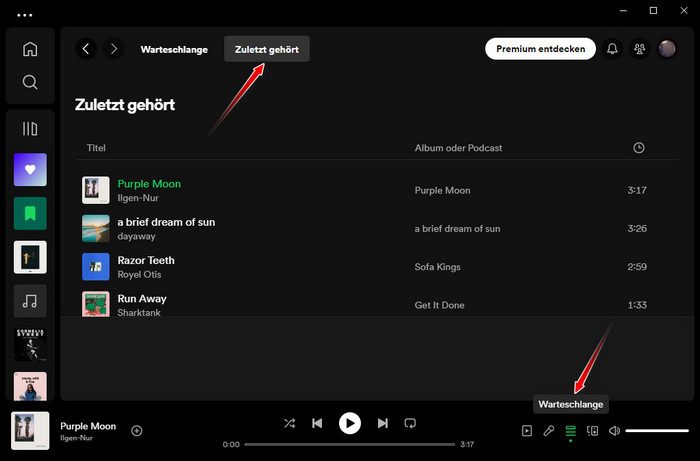Open notifications bell
This screenshot has height=461, width=700.
(x=612, y=49)
